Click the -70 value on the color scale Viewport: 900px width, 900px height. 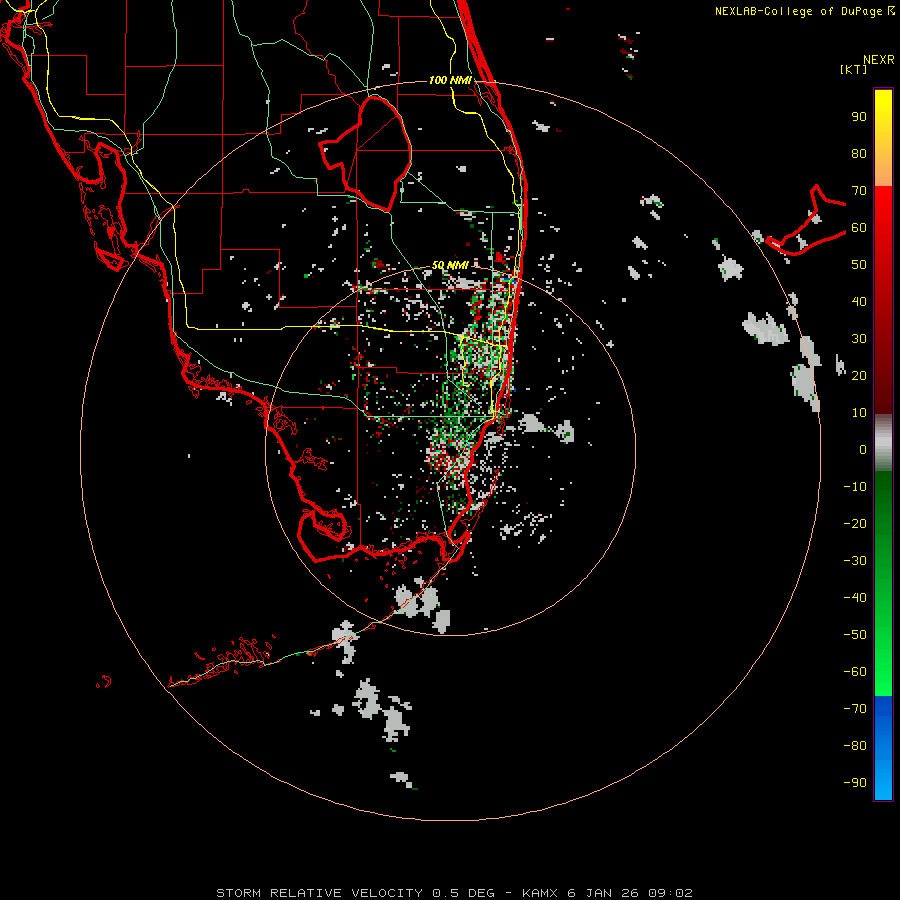pos(855,709)
